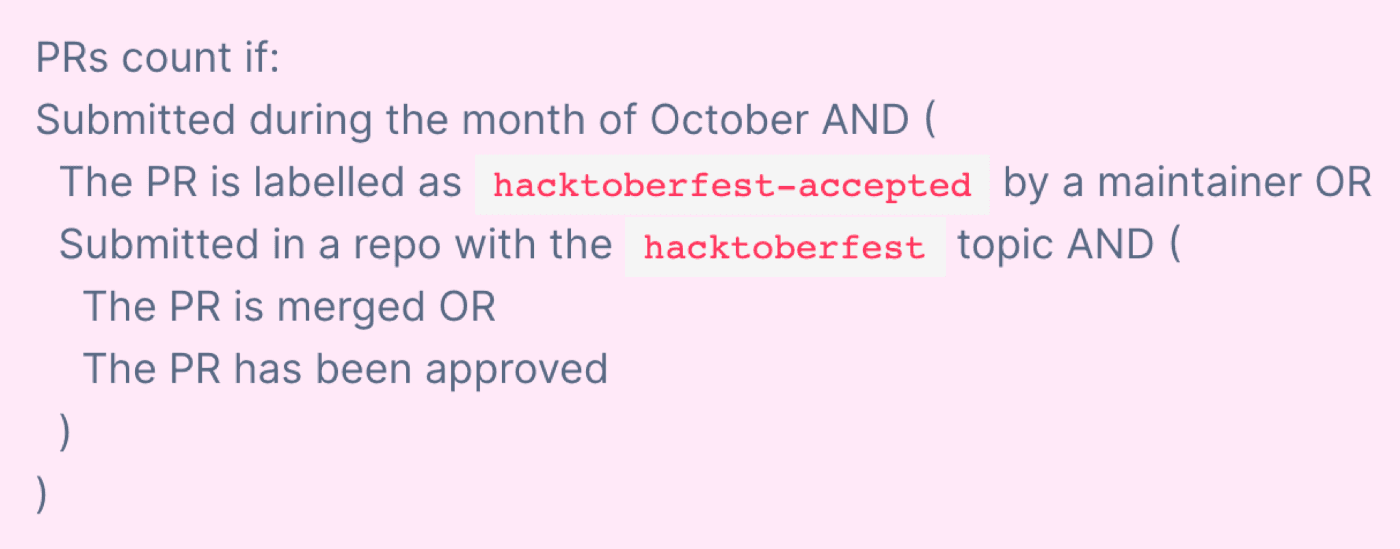Click the word "approved"
1400x549 pixels.
click(517, 370)
